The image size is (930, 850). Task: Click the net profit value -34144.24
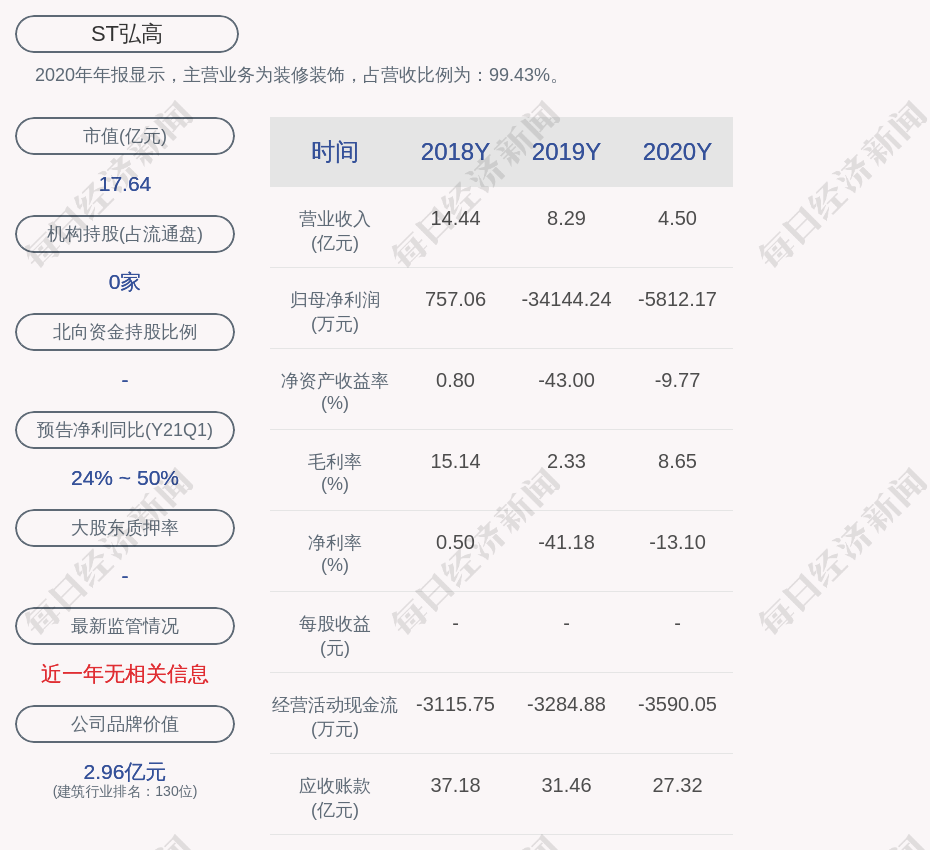(566, 299)
